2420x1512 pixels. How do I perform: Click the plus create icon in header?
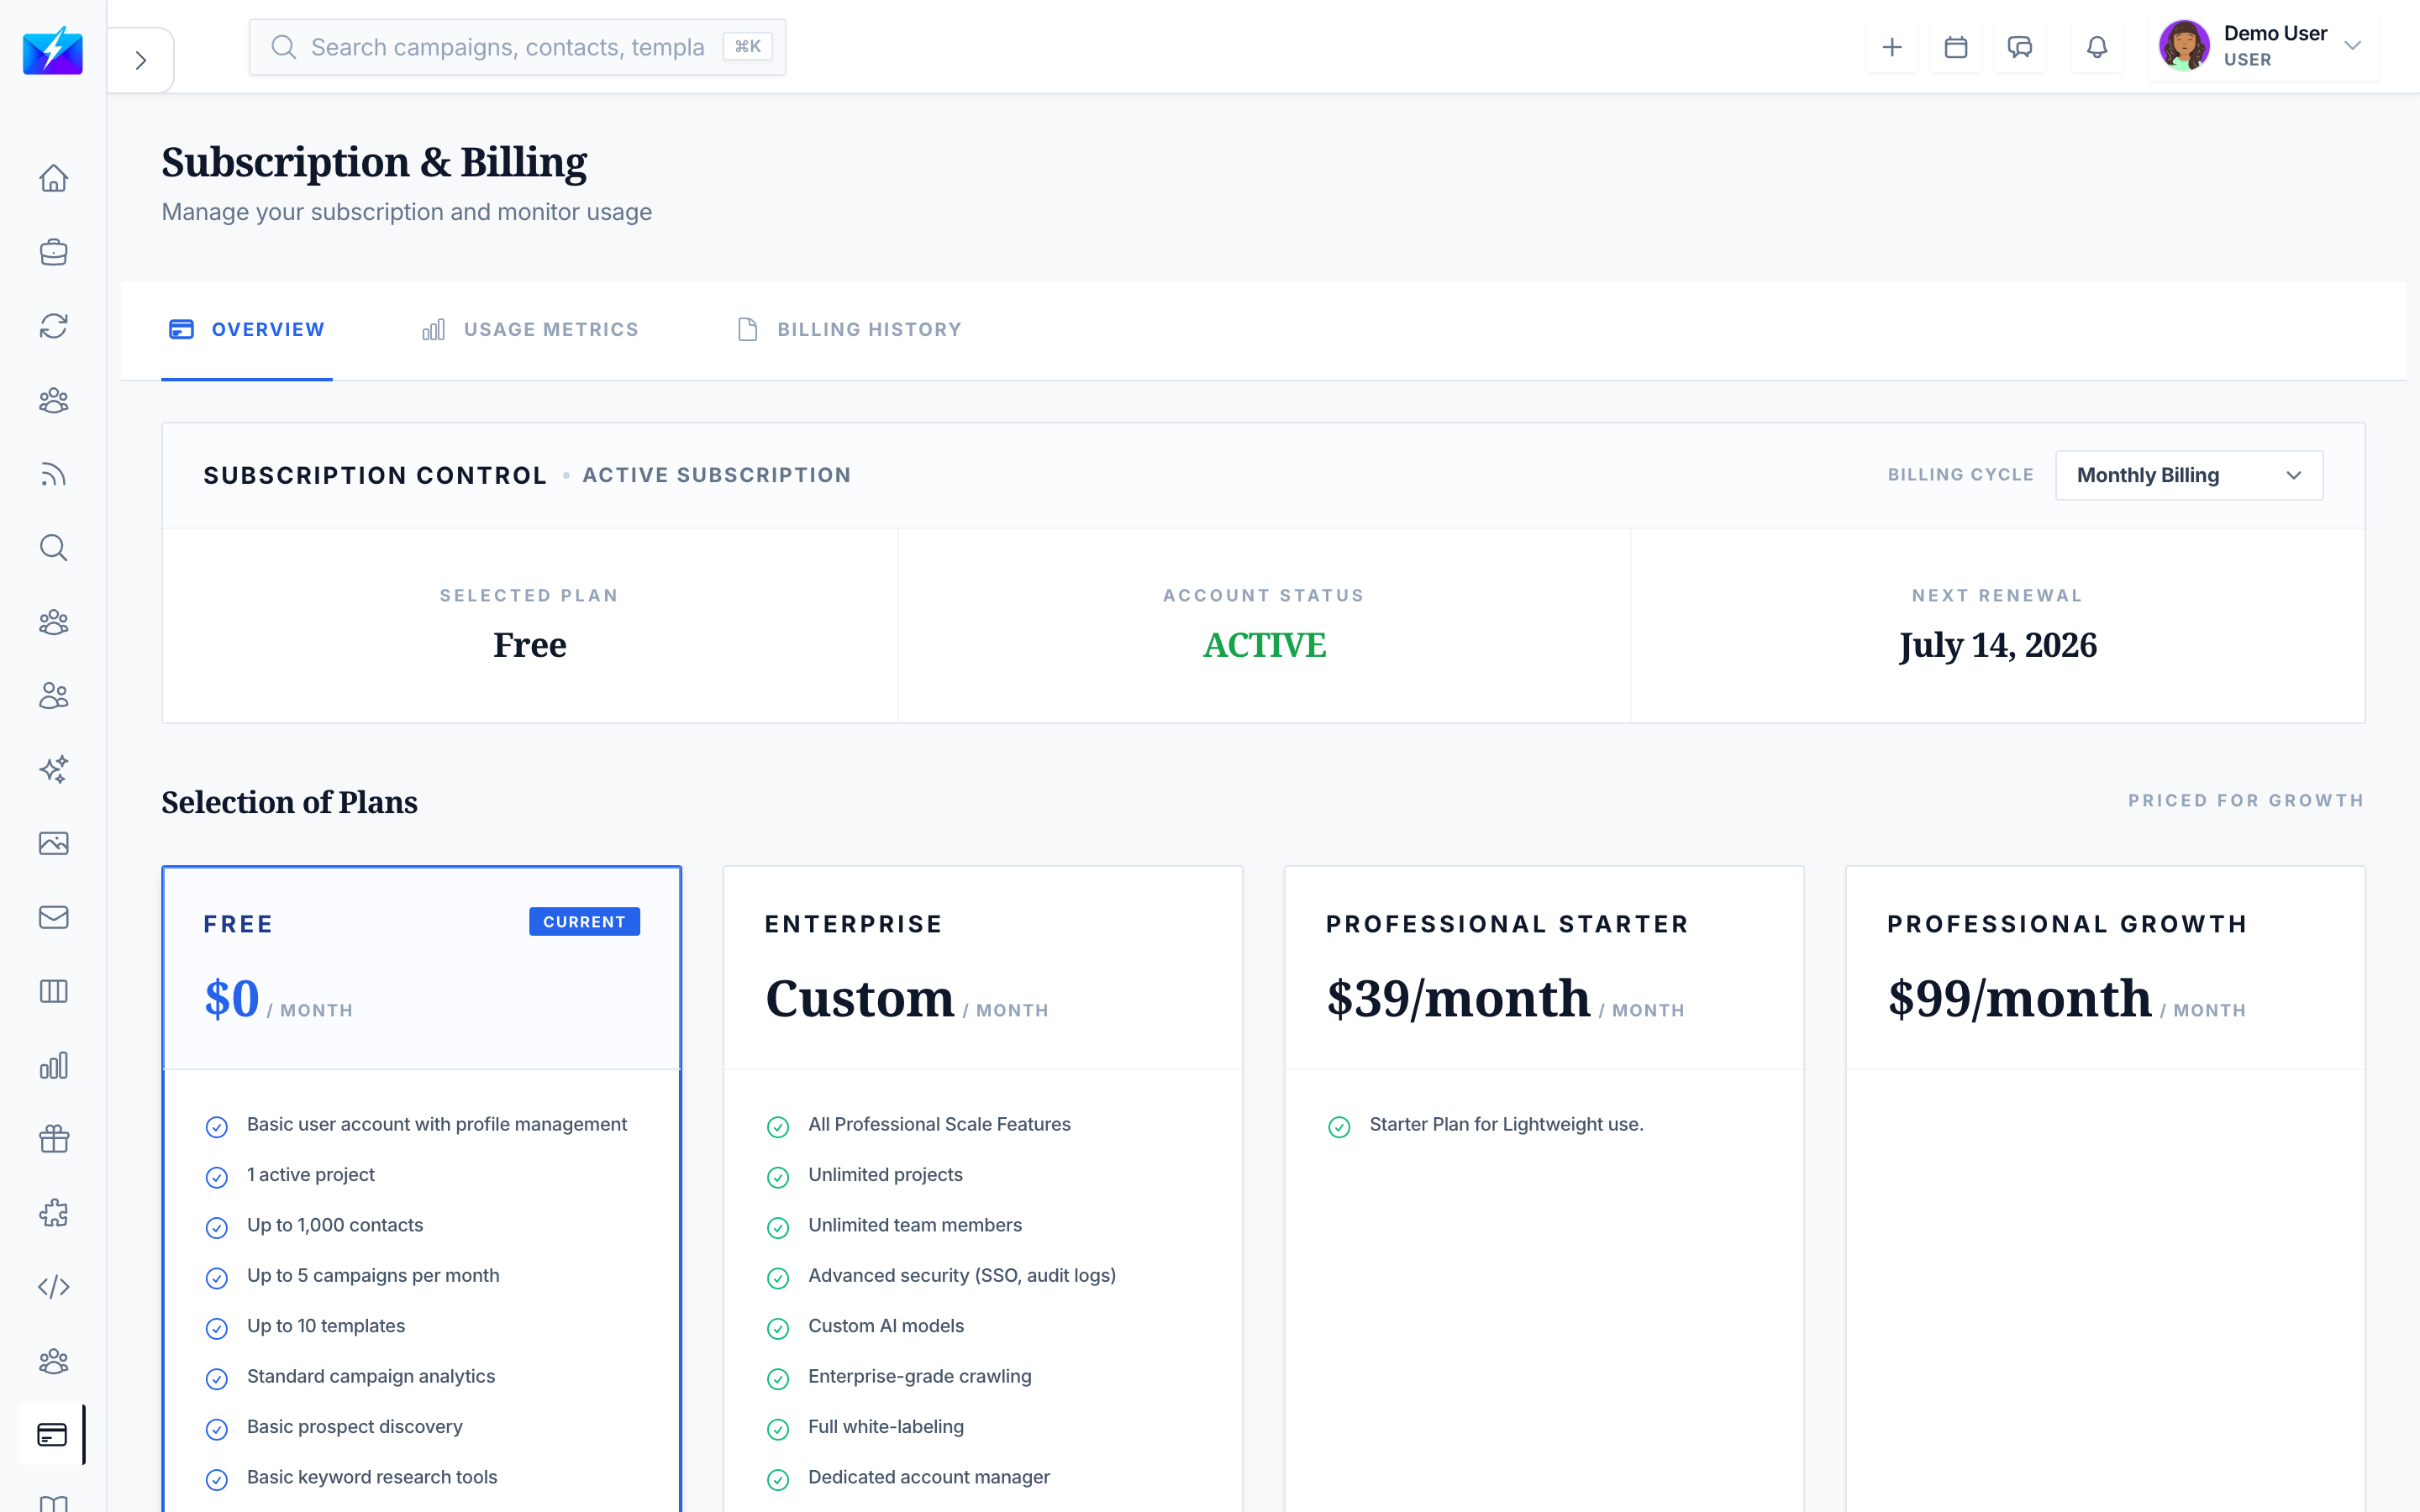tap(1892, 47)
